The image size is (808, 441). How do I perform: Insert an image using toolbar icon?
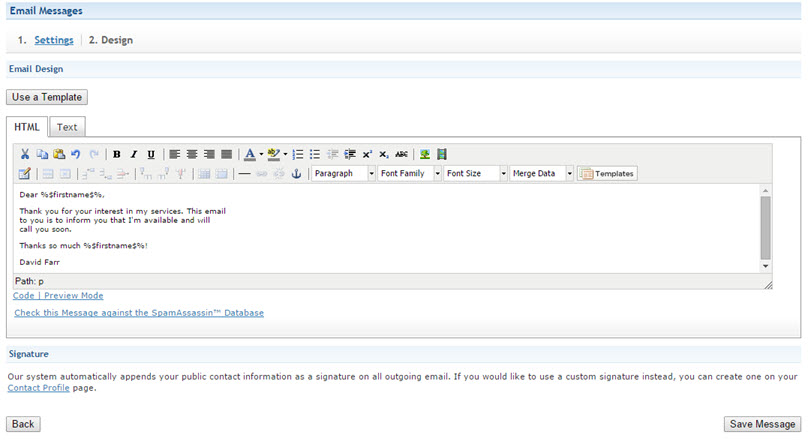coord(425,154)
